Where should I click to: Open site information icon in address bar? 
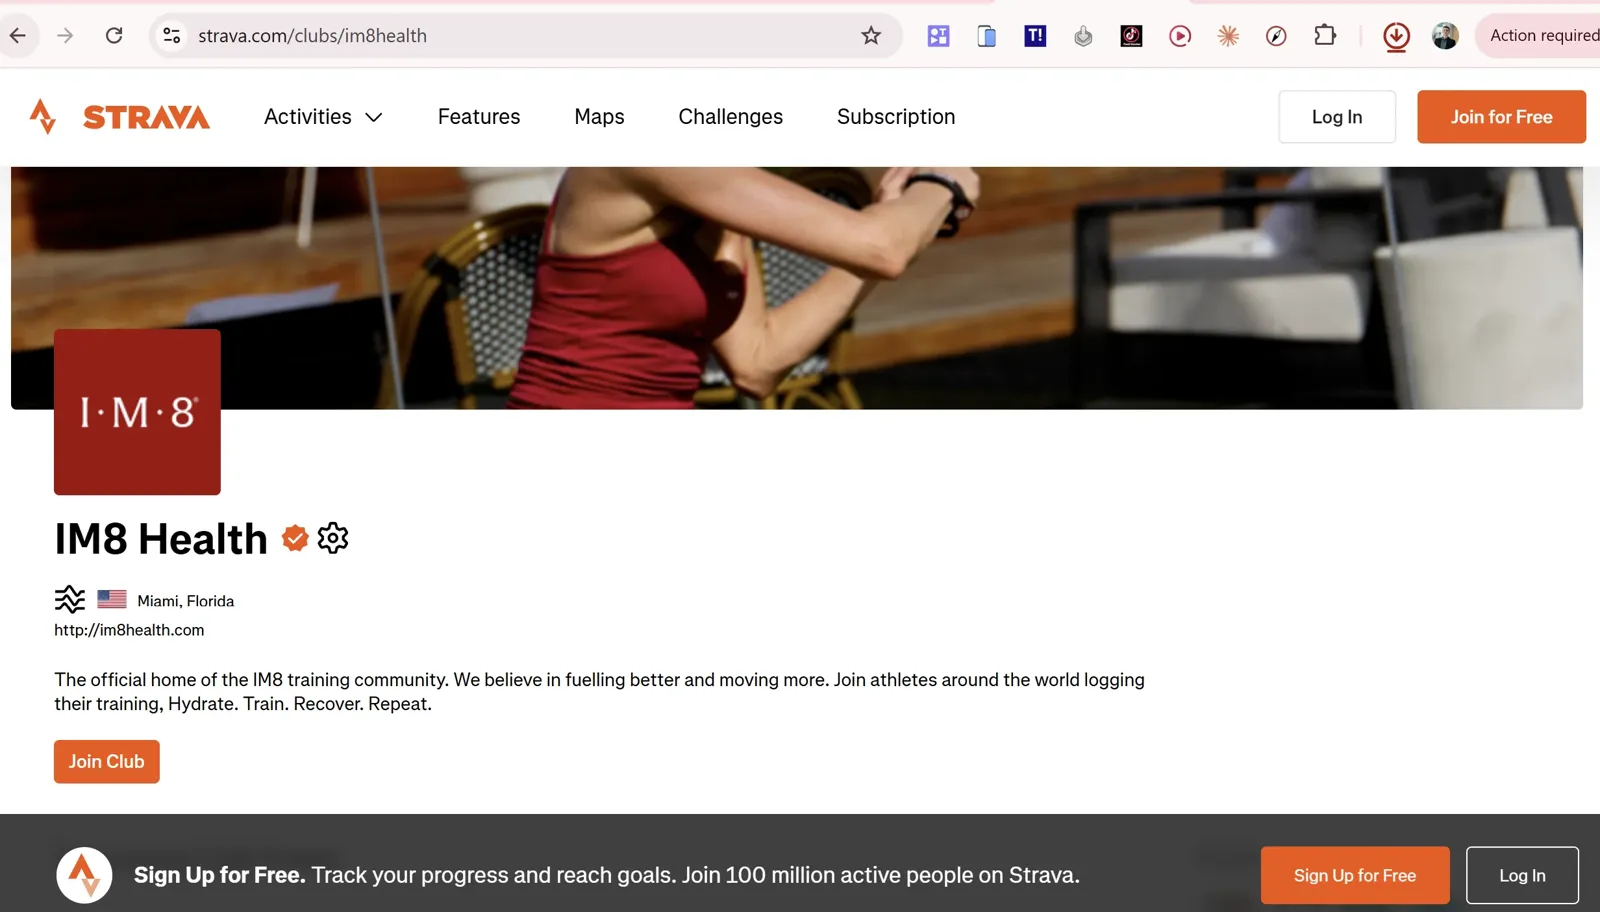(172, 36)
